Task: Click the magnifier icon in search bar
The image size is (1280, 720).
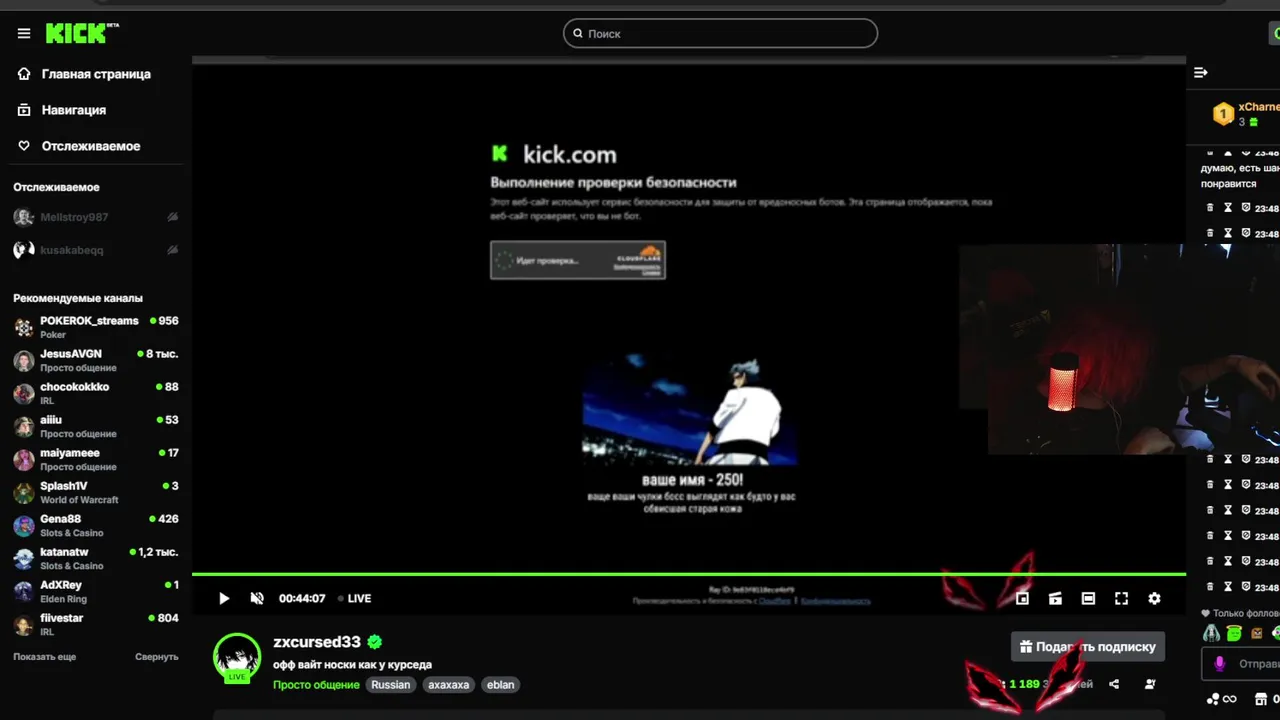Action: click(x=577, y=33)
